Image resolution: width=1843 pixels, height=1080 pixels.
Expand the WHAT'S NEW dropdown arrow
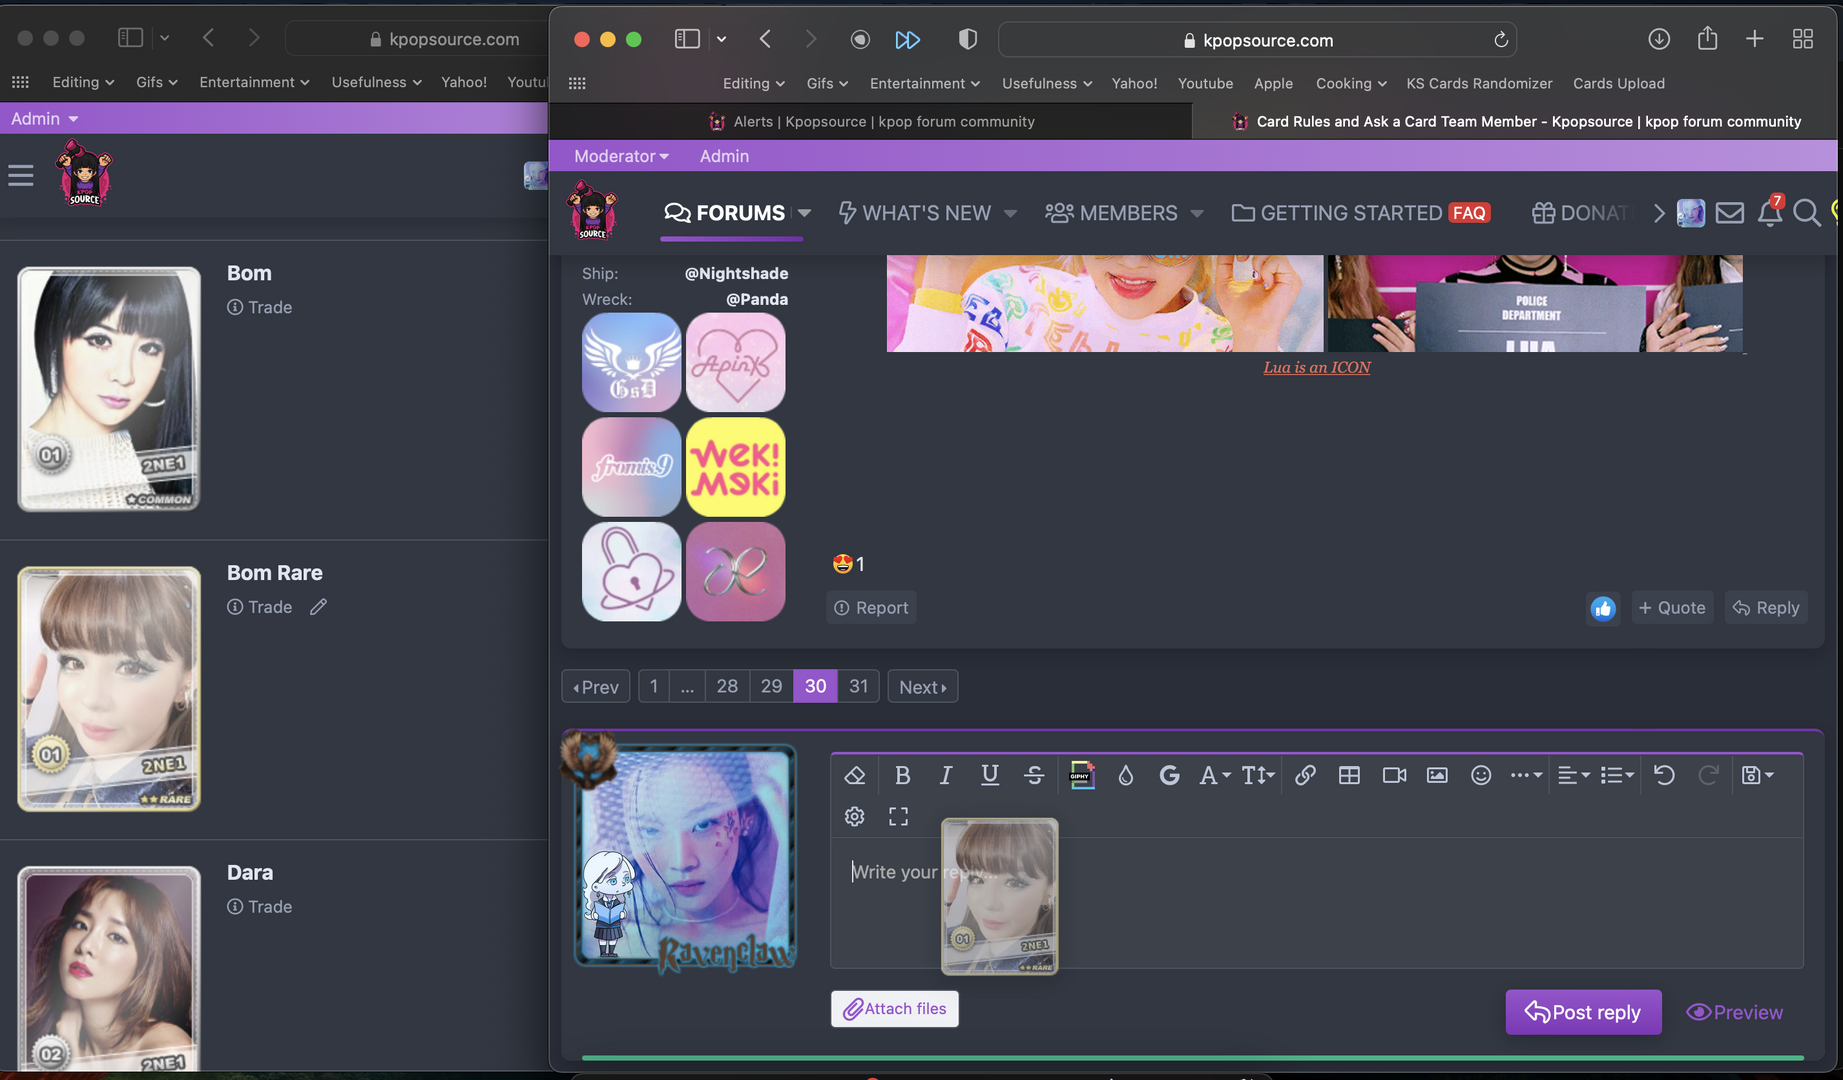(x=1010, y=213)
